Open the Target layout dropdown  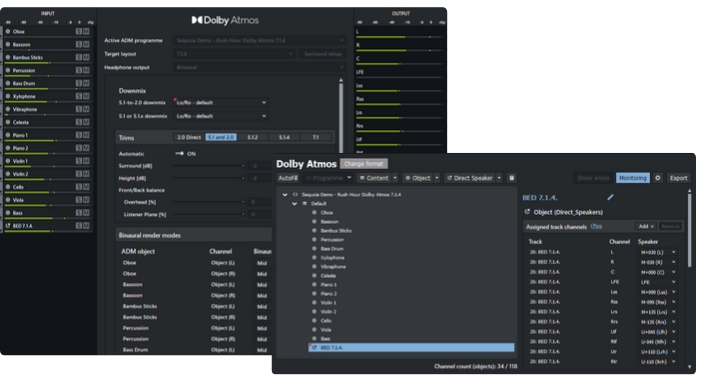click(234, 54)
